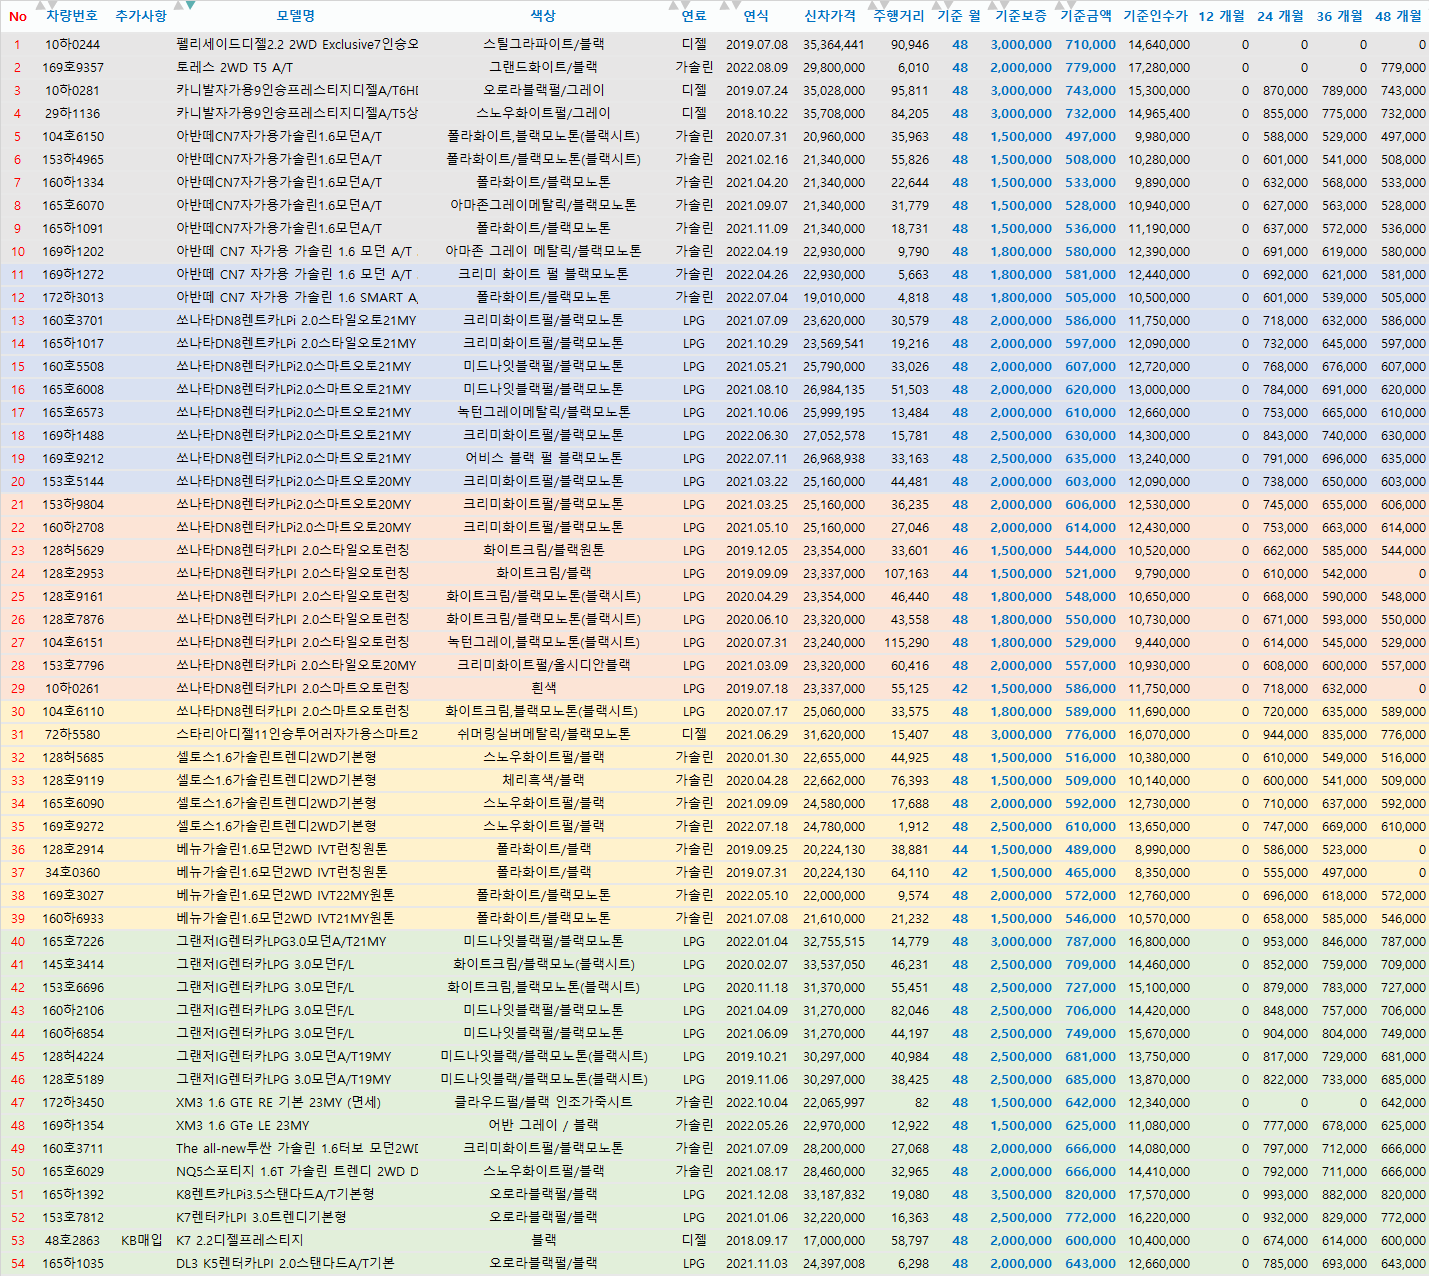Select model The all-new투싼 가솔린 1.6터보

[297, 1149]
